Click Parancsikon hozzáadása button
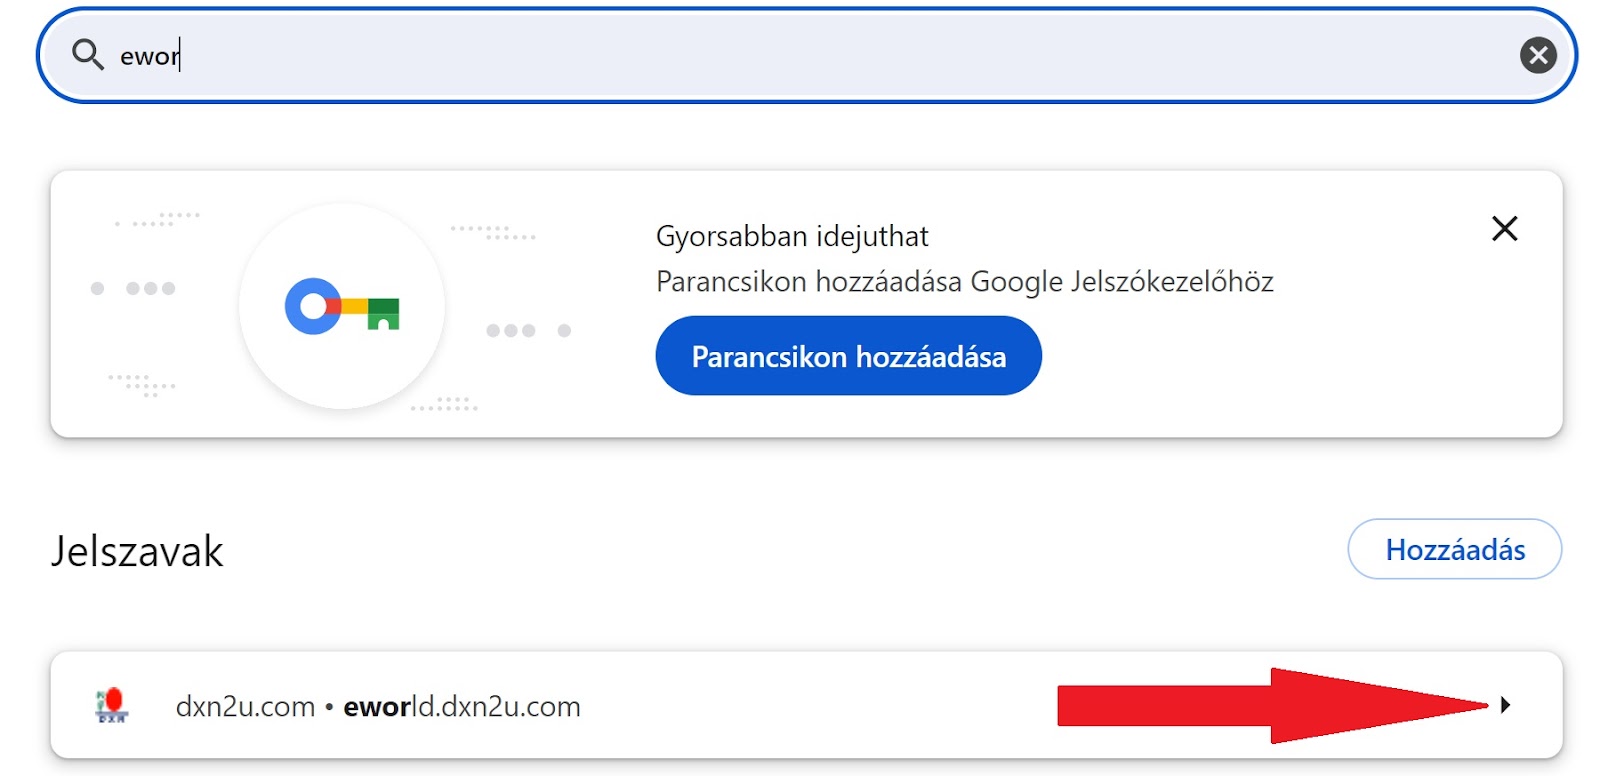 848,356
